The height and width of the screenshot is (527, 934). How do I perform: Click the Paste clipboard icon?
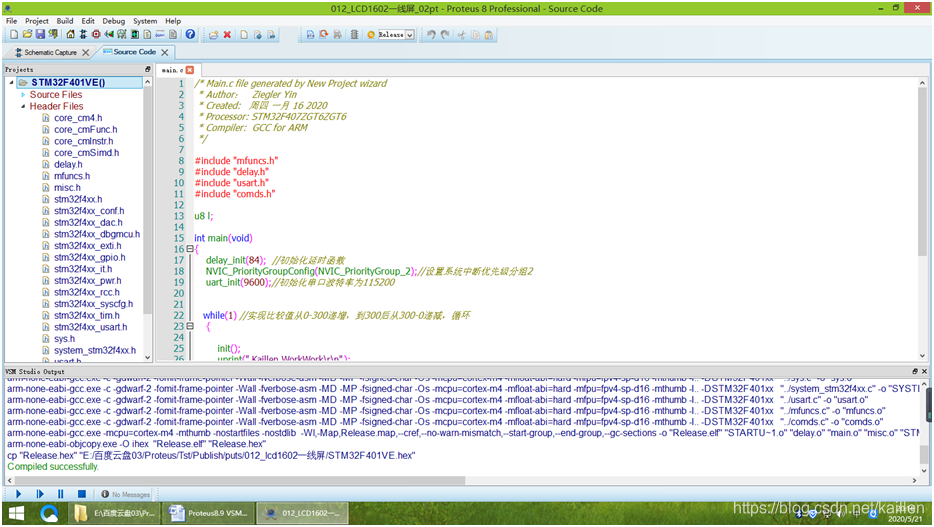pyautogui.click(x=489, y=35)
